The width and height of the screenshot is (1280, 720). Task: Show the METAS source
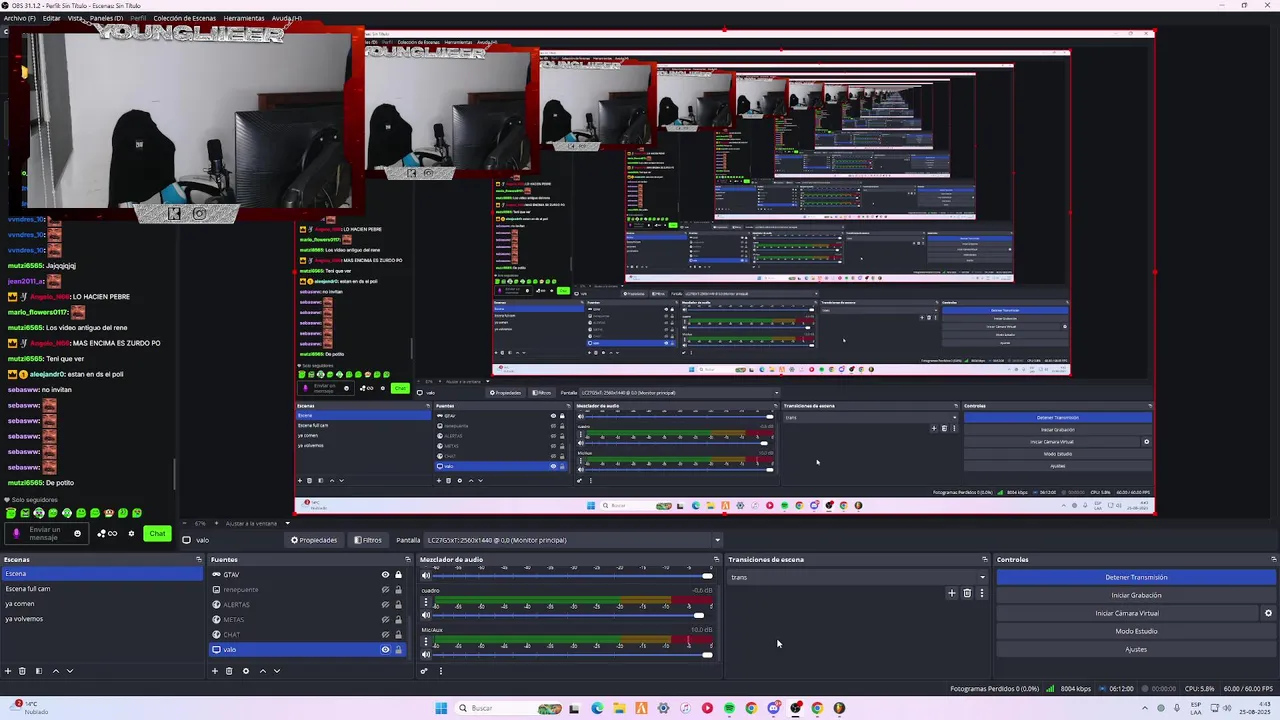385,620
